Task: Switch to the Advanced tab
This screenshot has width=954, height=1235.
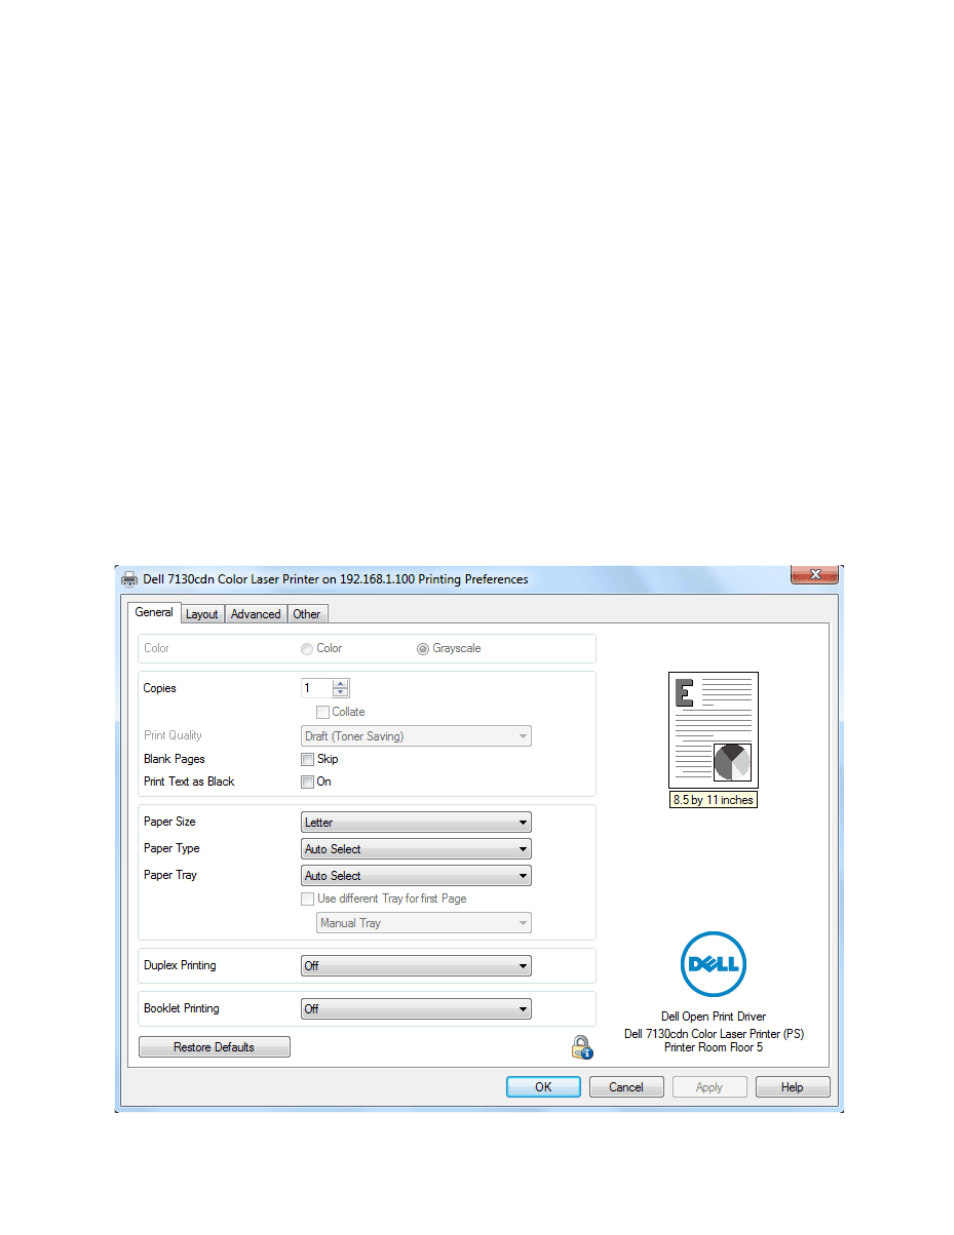Action: pyautogui.click(x=256, y=614)
